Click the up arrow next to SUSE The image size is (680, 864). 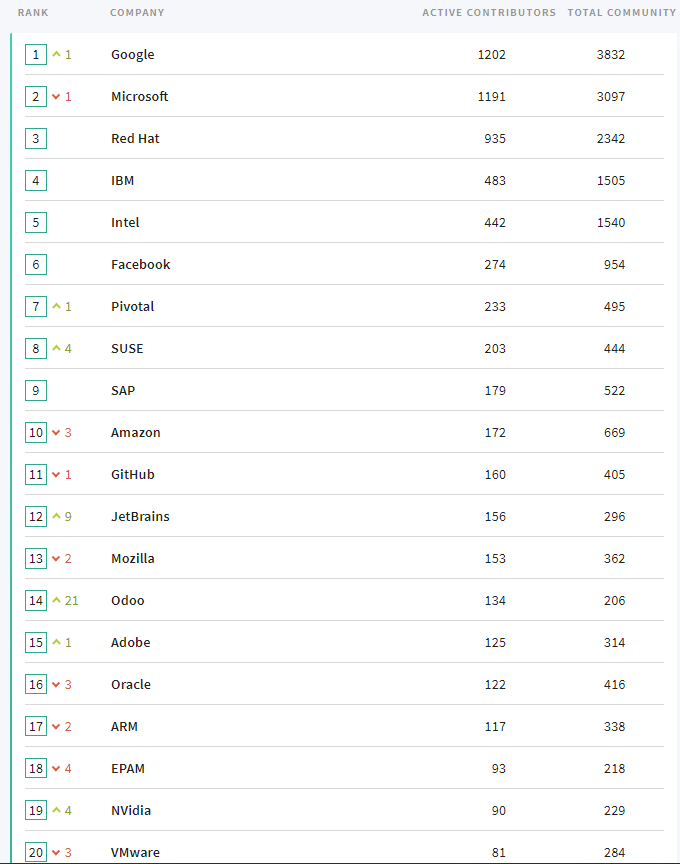click(x=56, y=348)
